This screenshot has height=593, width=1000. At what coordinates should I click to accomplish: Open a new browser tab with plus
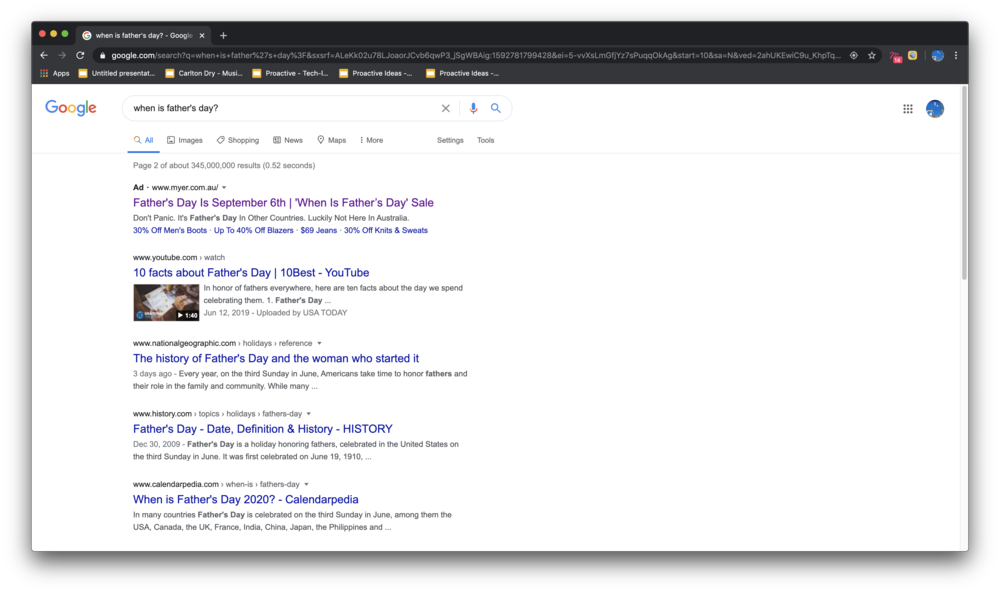pos(223,36)
